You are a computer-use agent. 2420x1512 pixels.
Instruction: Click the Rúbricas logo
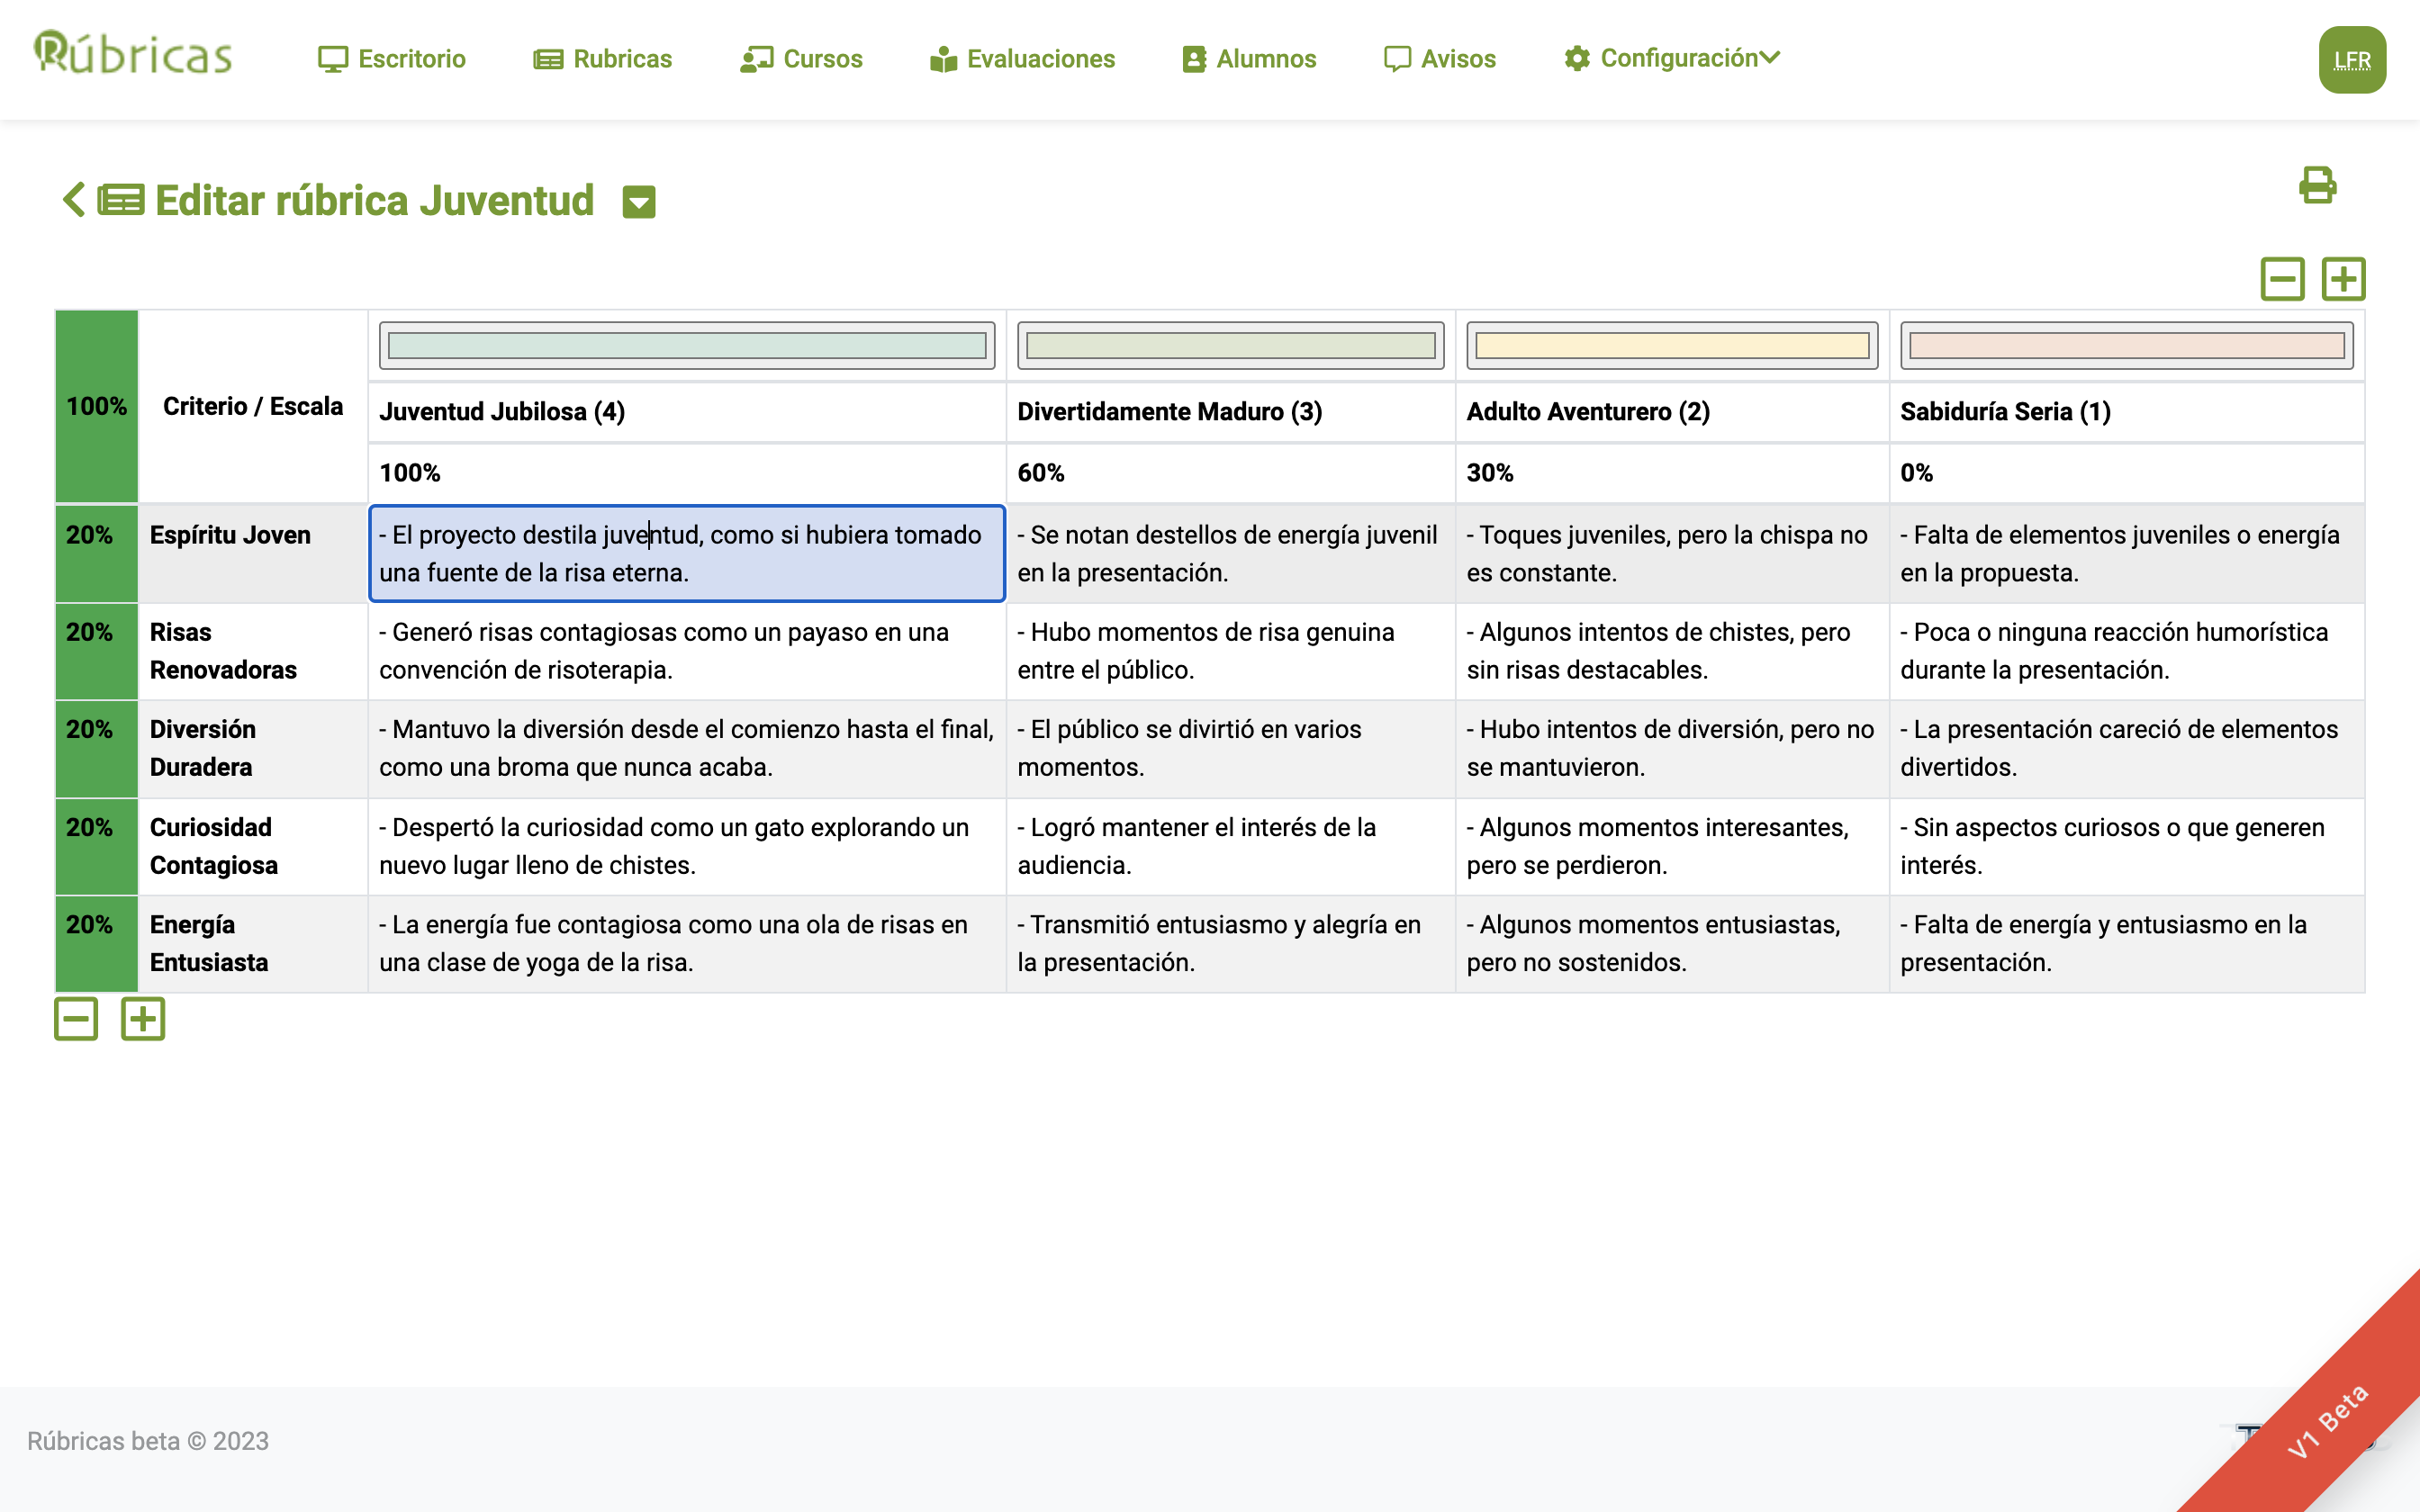(133, 55)
